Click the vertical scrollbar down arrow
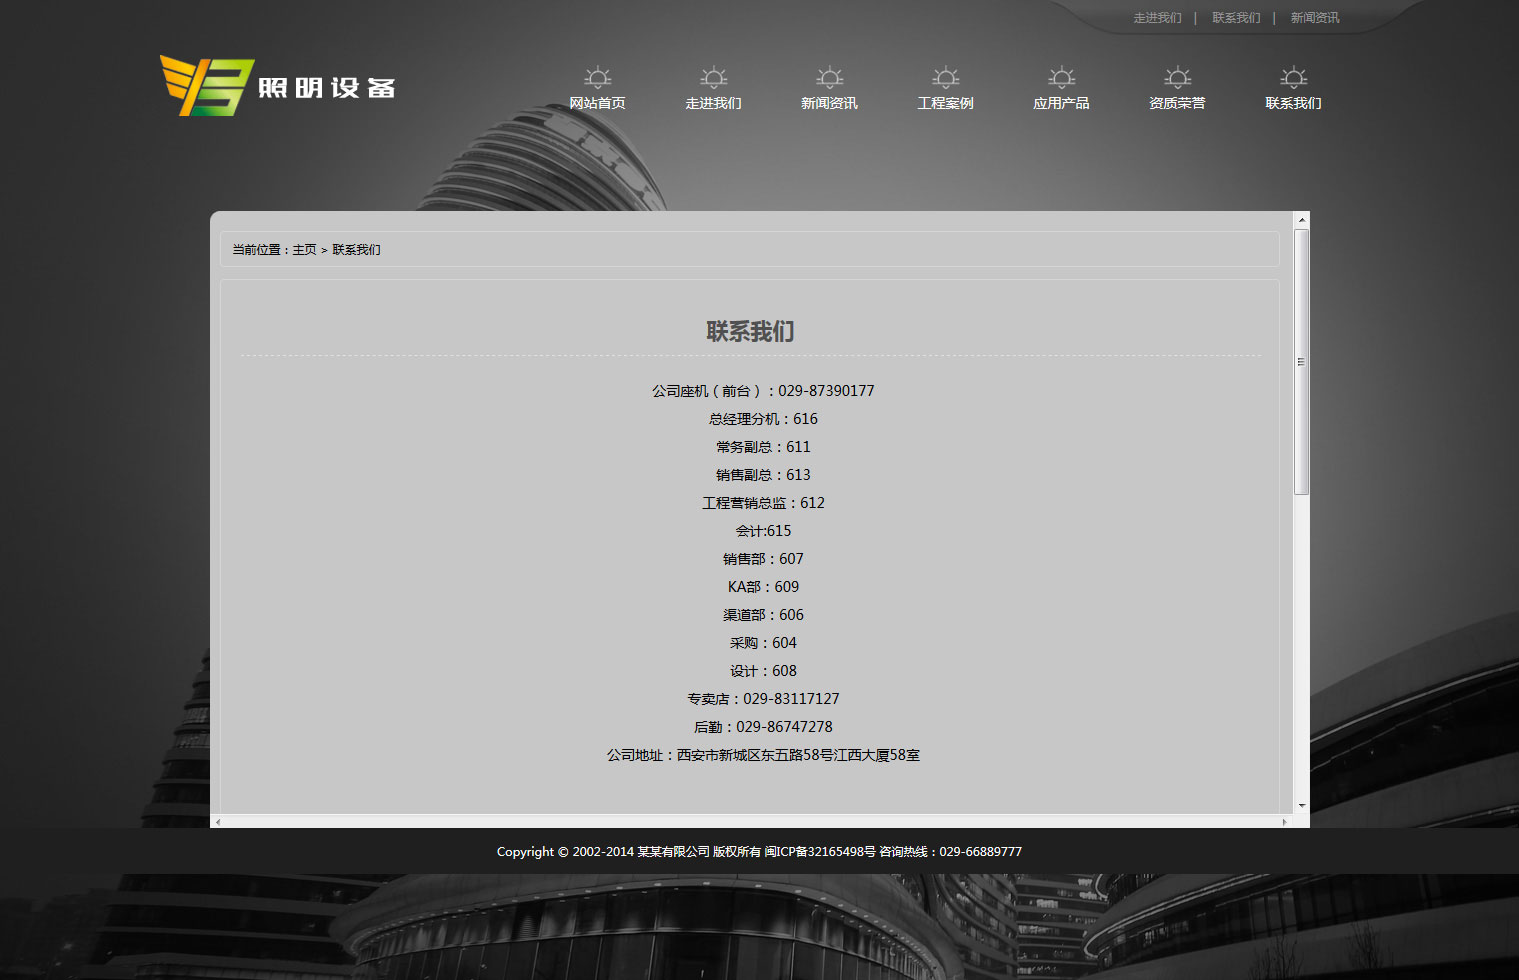The height and width of the screenshot is (980, 1519). point(1301,805)
